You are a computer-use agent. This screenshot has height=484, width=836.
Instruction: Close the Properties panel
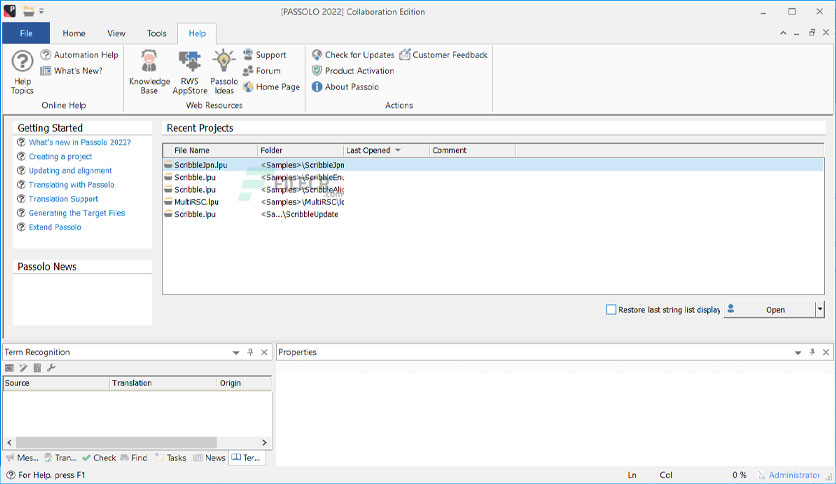[x=826, y=352]
